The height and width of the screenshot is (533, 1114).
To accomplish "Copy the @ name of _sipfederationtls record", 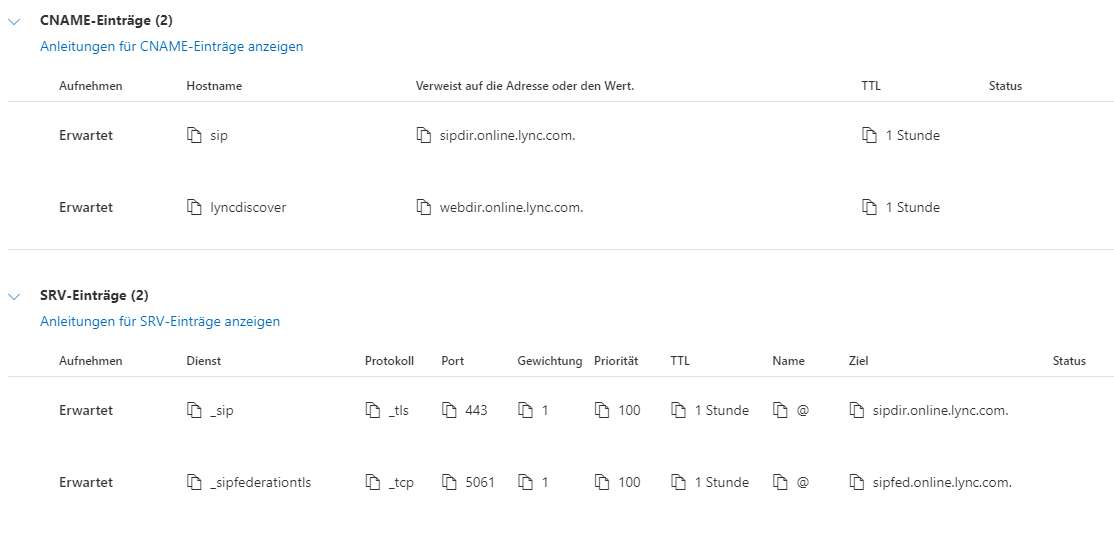I will coord(781,483).
